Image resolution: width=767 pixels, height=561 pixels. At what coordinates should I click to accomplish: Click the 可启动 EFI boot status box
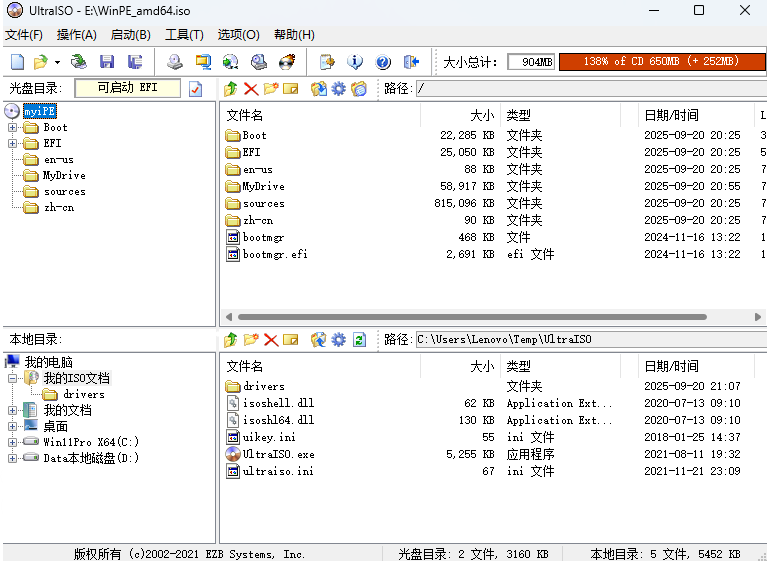[128, 88]
